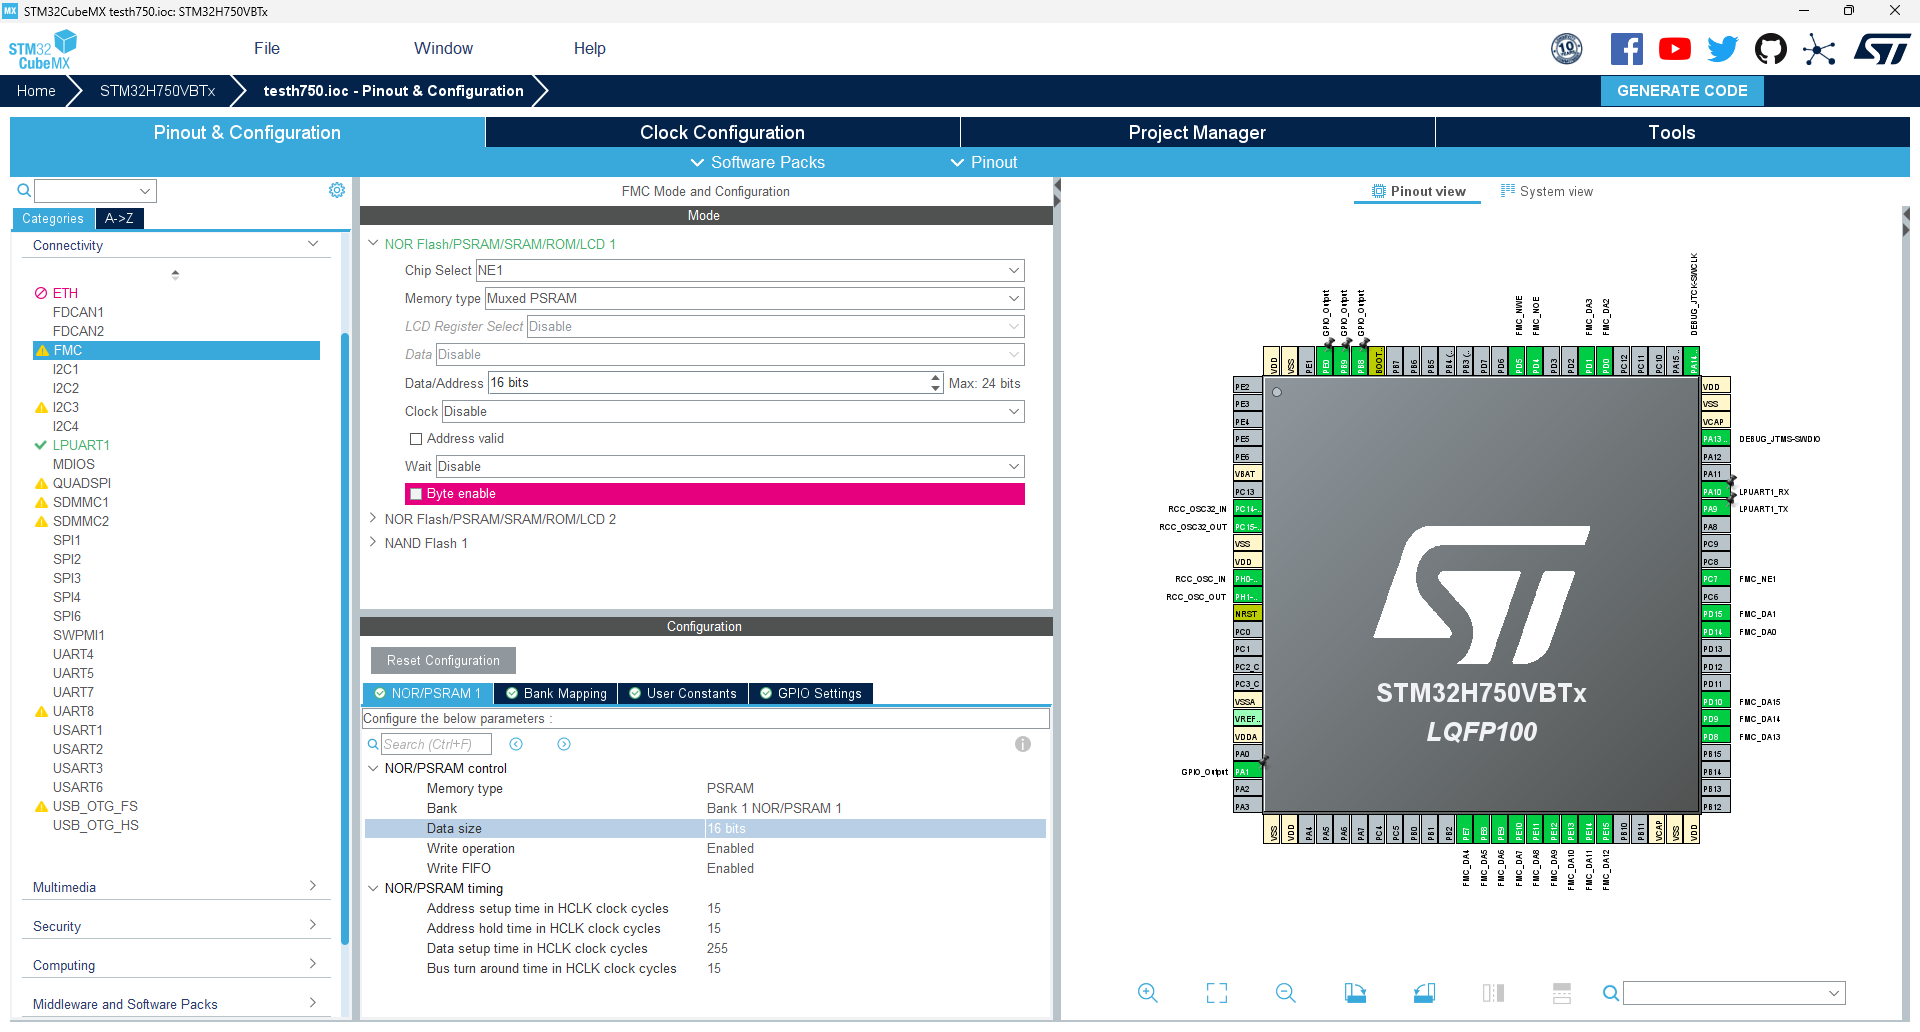
Task: Click the parameter info icon
Action: pyautogui.click(x=1023, y=744)
